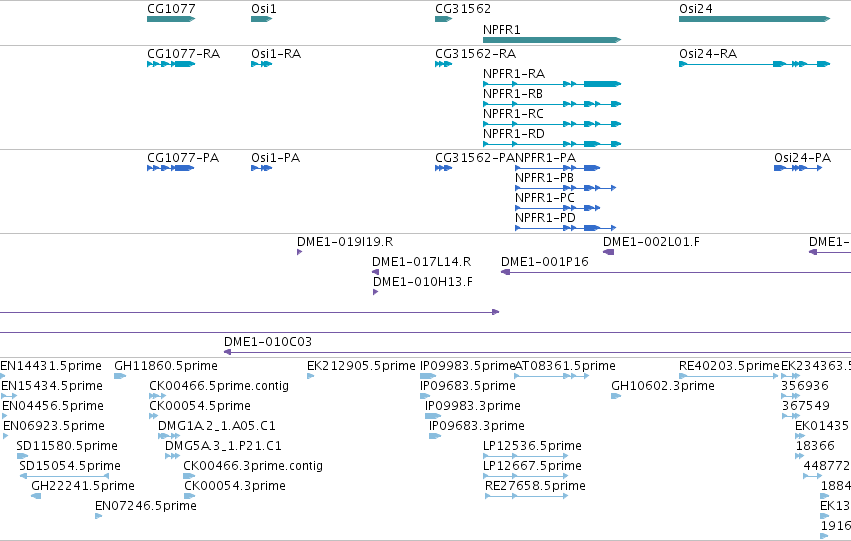Select the DME1-002L01.F clone end label
The width and height of the screenshot is (851, 541).
[651, 242]
